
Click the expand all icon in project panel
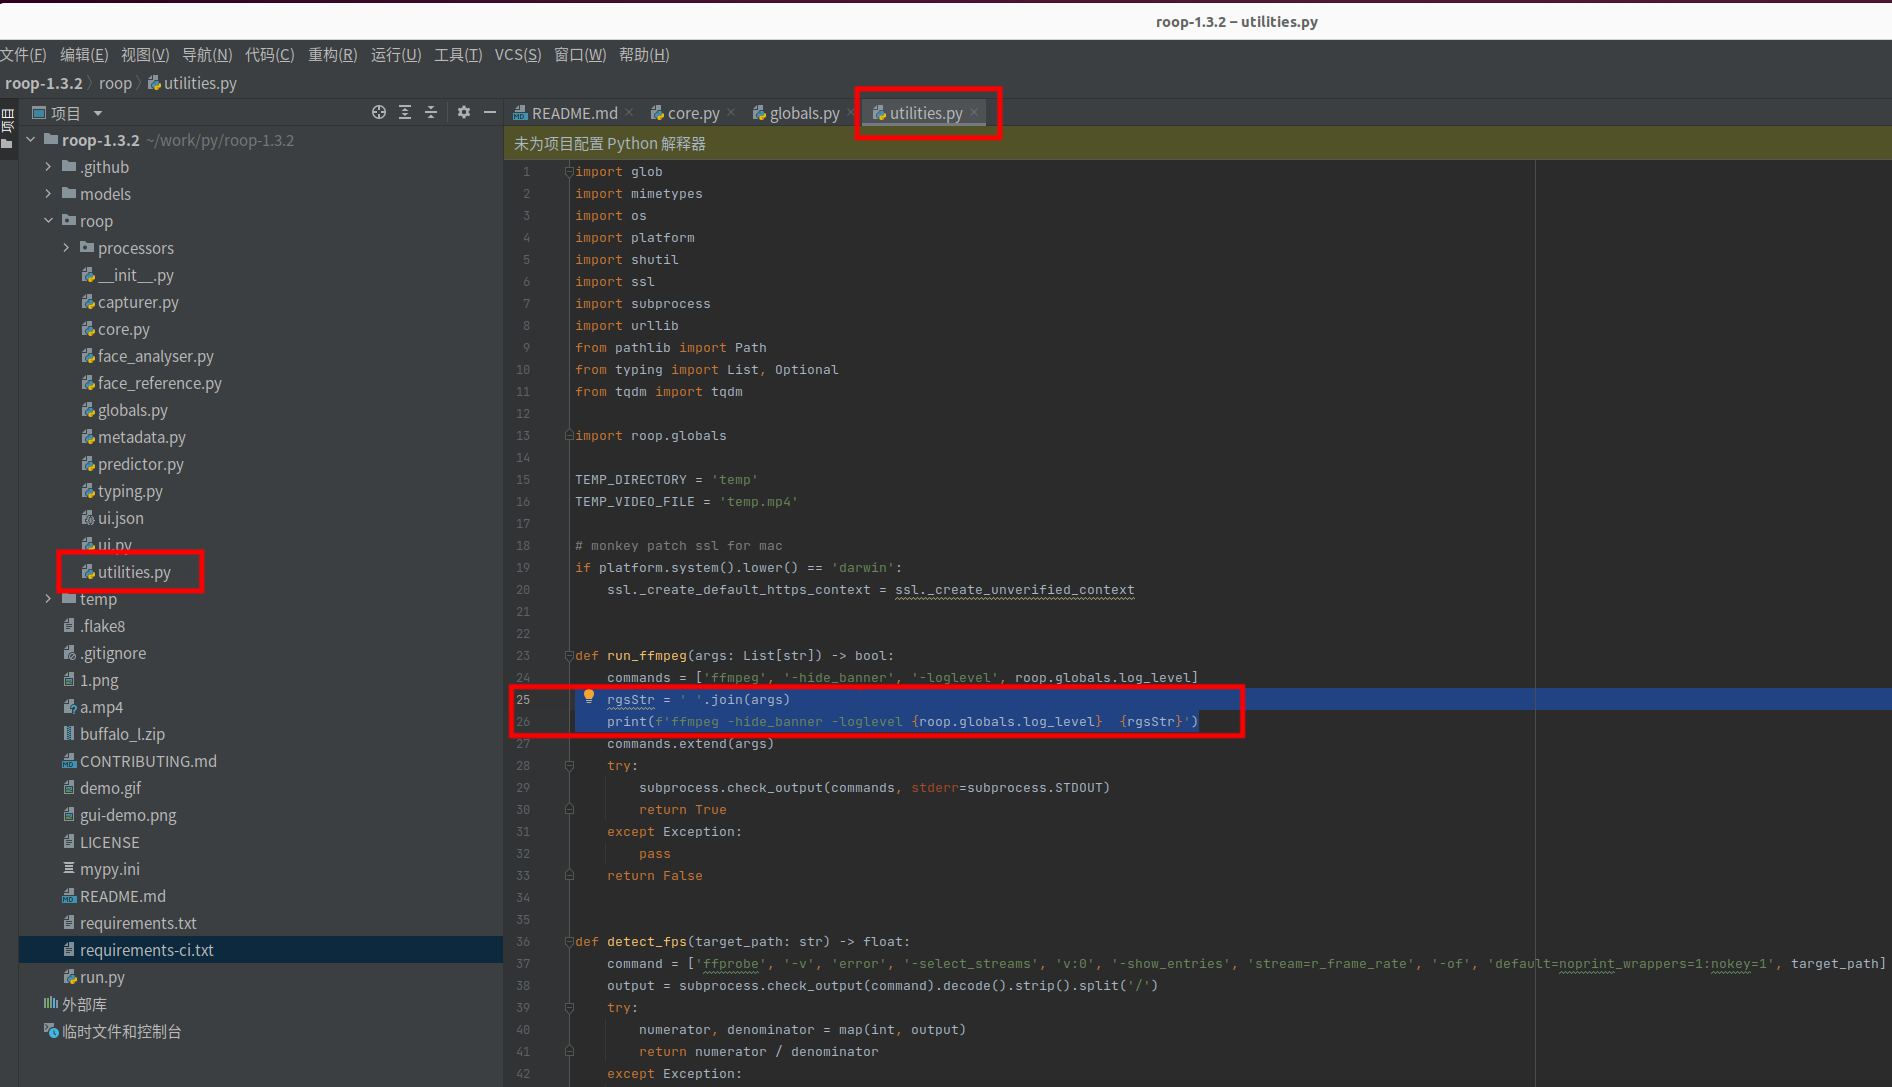coord(405,112)
